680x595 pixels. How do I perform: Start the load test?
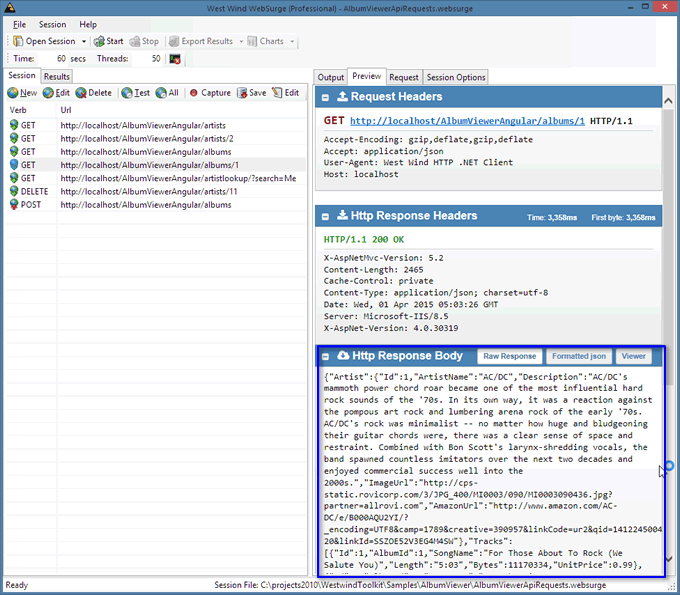[108, 41]
